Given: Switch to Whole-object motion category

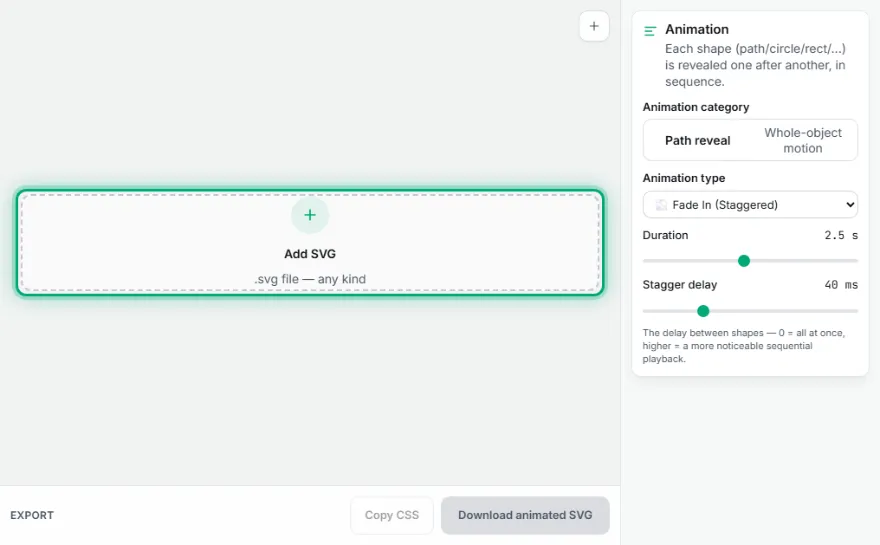Looking at the screenshot, I should pos(803,140).
